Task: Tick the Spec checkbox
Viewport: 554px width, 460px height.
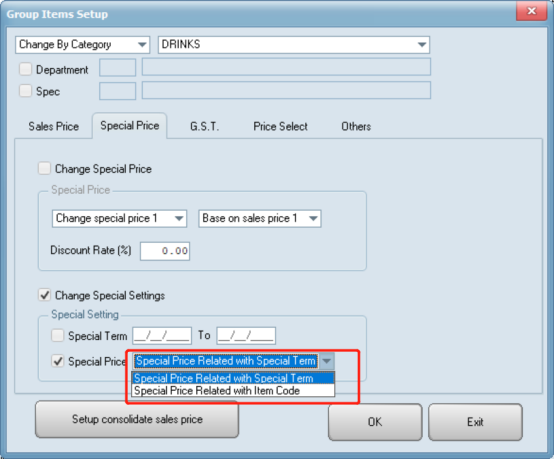Action: 25,91
